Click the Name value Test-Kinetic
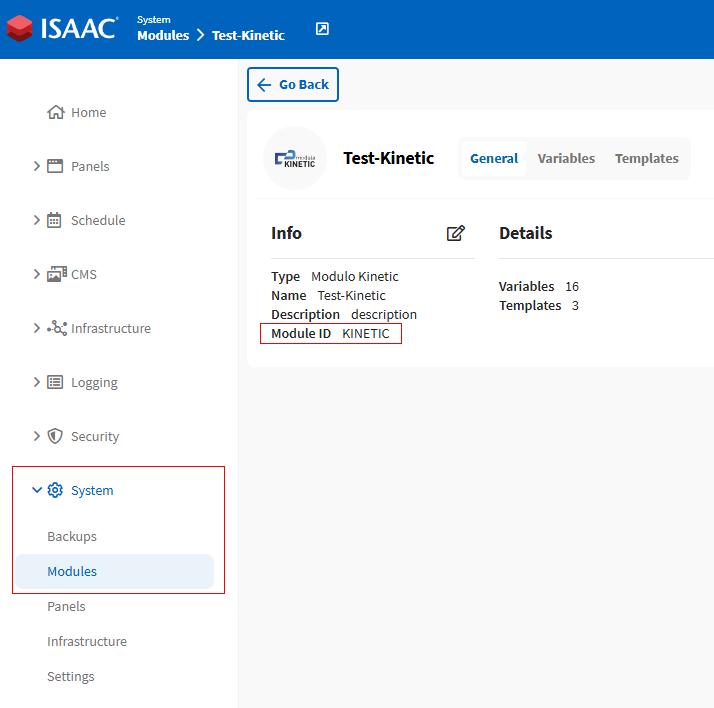Screen dimensions: 714x708 tap(352, 295)
